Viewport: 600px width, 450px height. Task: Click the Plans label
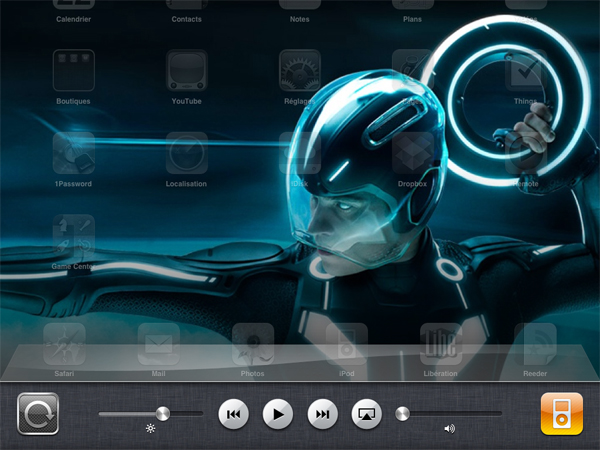pos(412,19)
